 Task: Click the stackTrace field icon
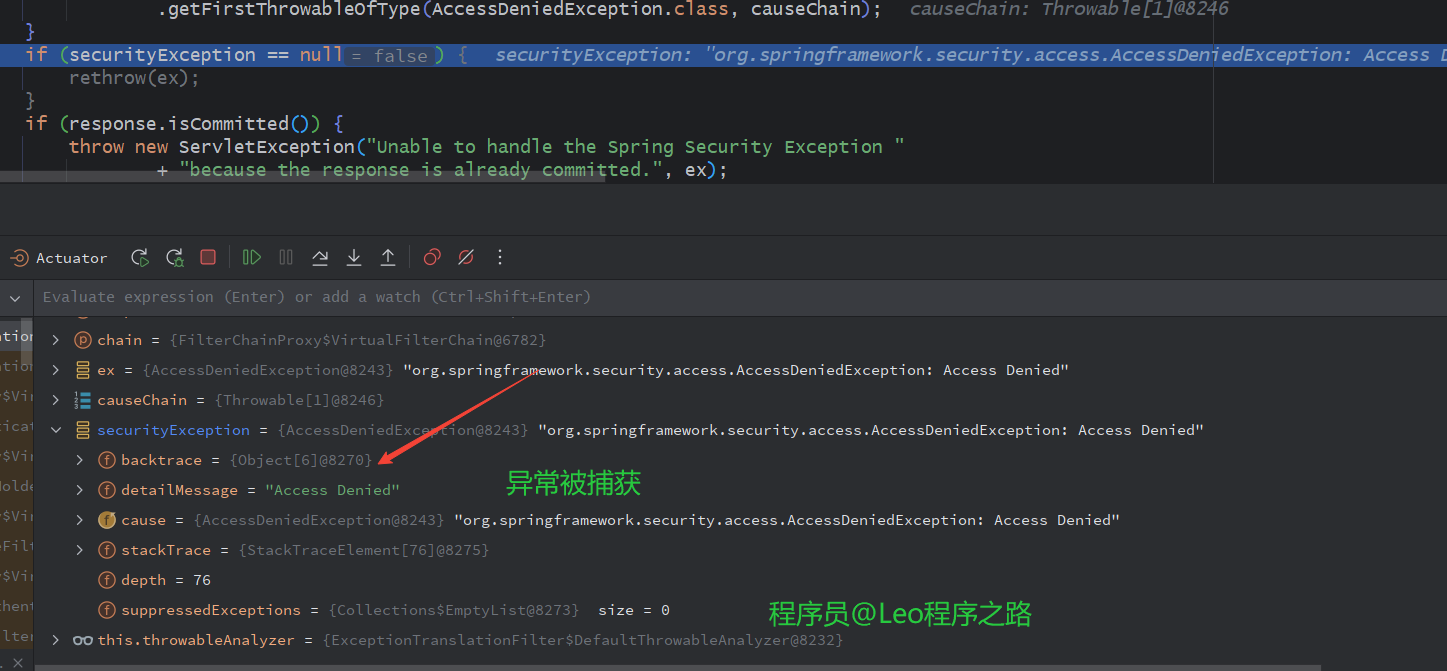pyautogui.click(x=107, y=550)
